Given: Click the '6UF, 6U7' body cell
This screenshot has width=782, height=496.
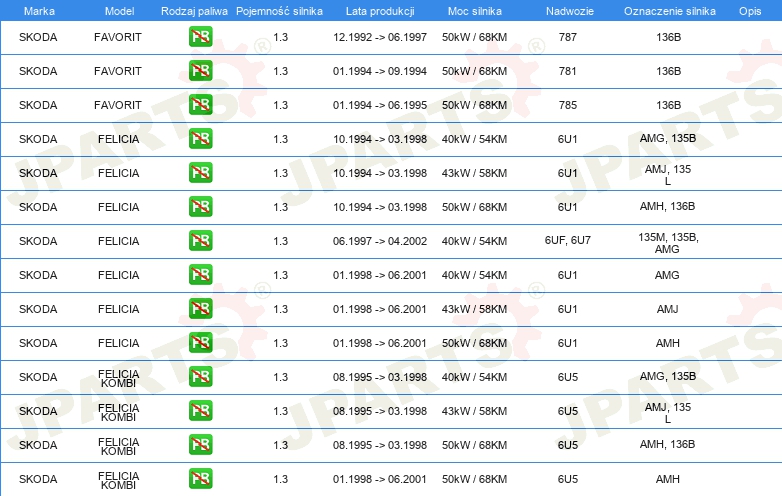Looking at the screenshot, I should (568, 240).
